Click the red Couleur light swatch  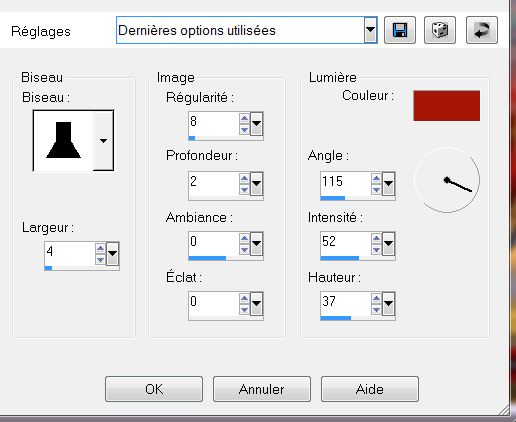[447, 106]
